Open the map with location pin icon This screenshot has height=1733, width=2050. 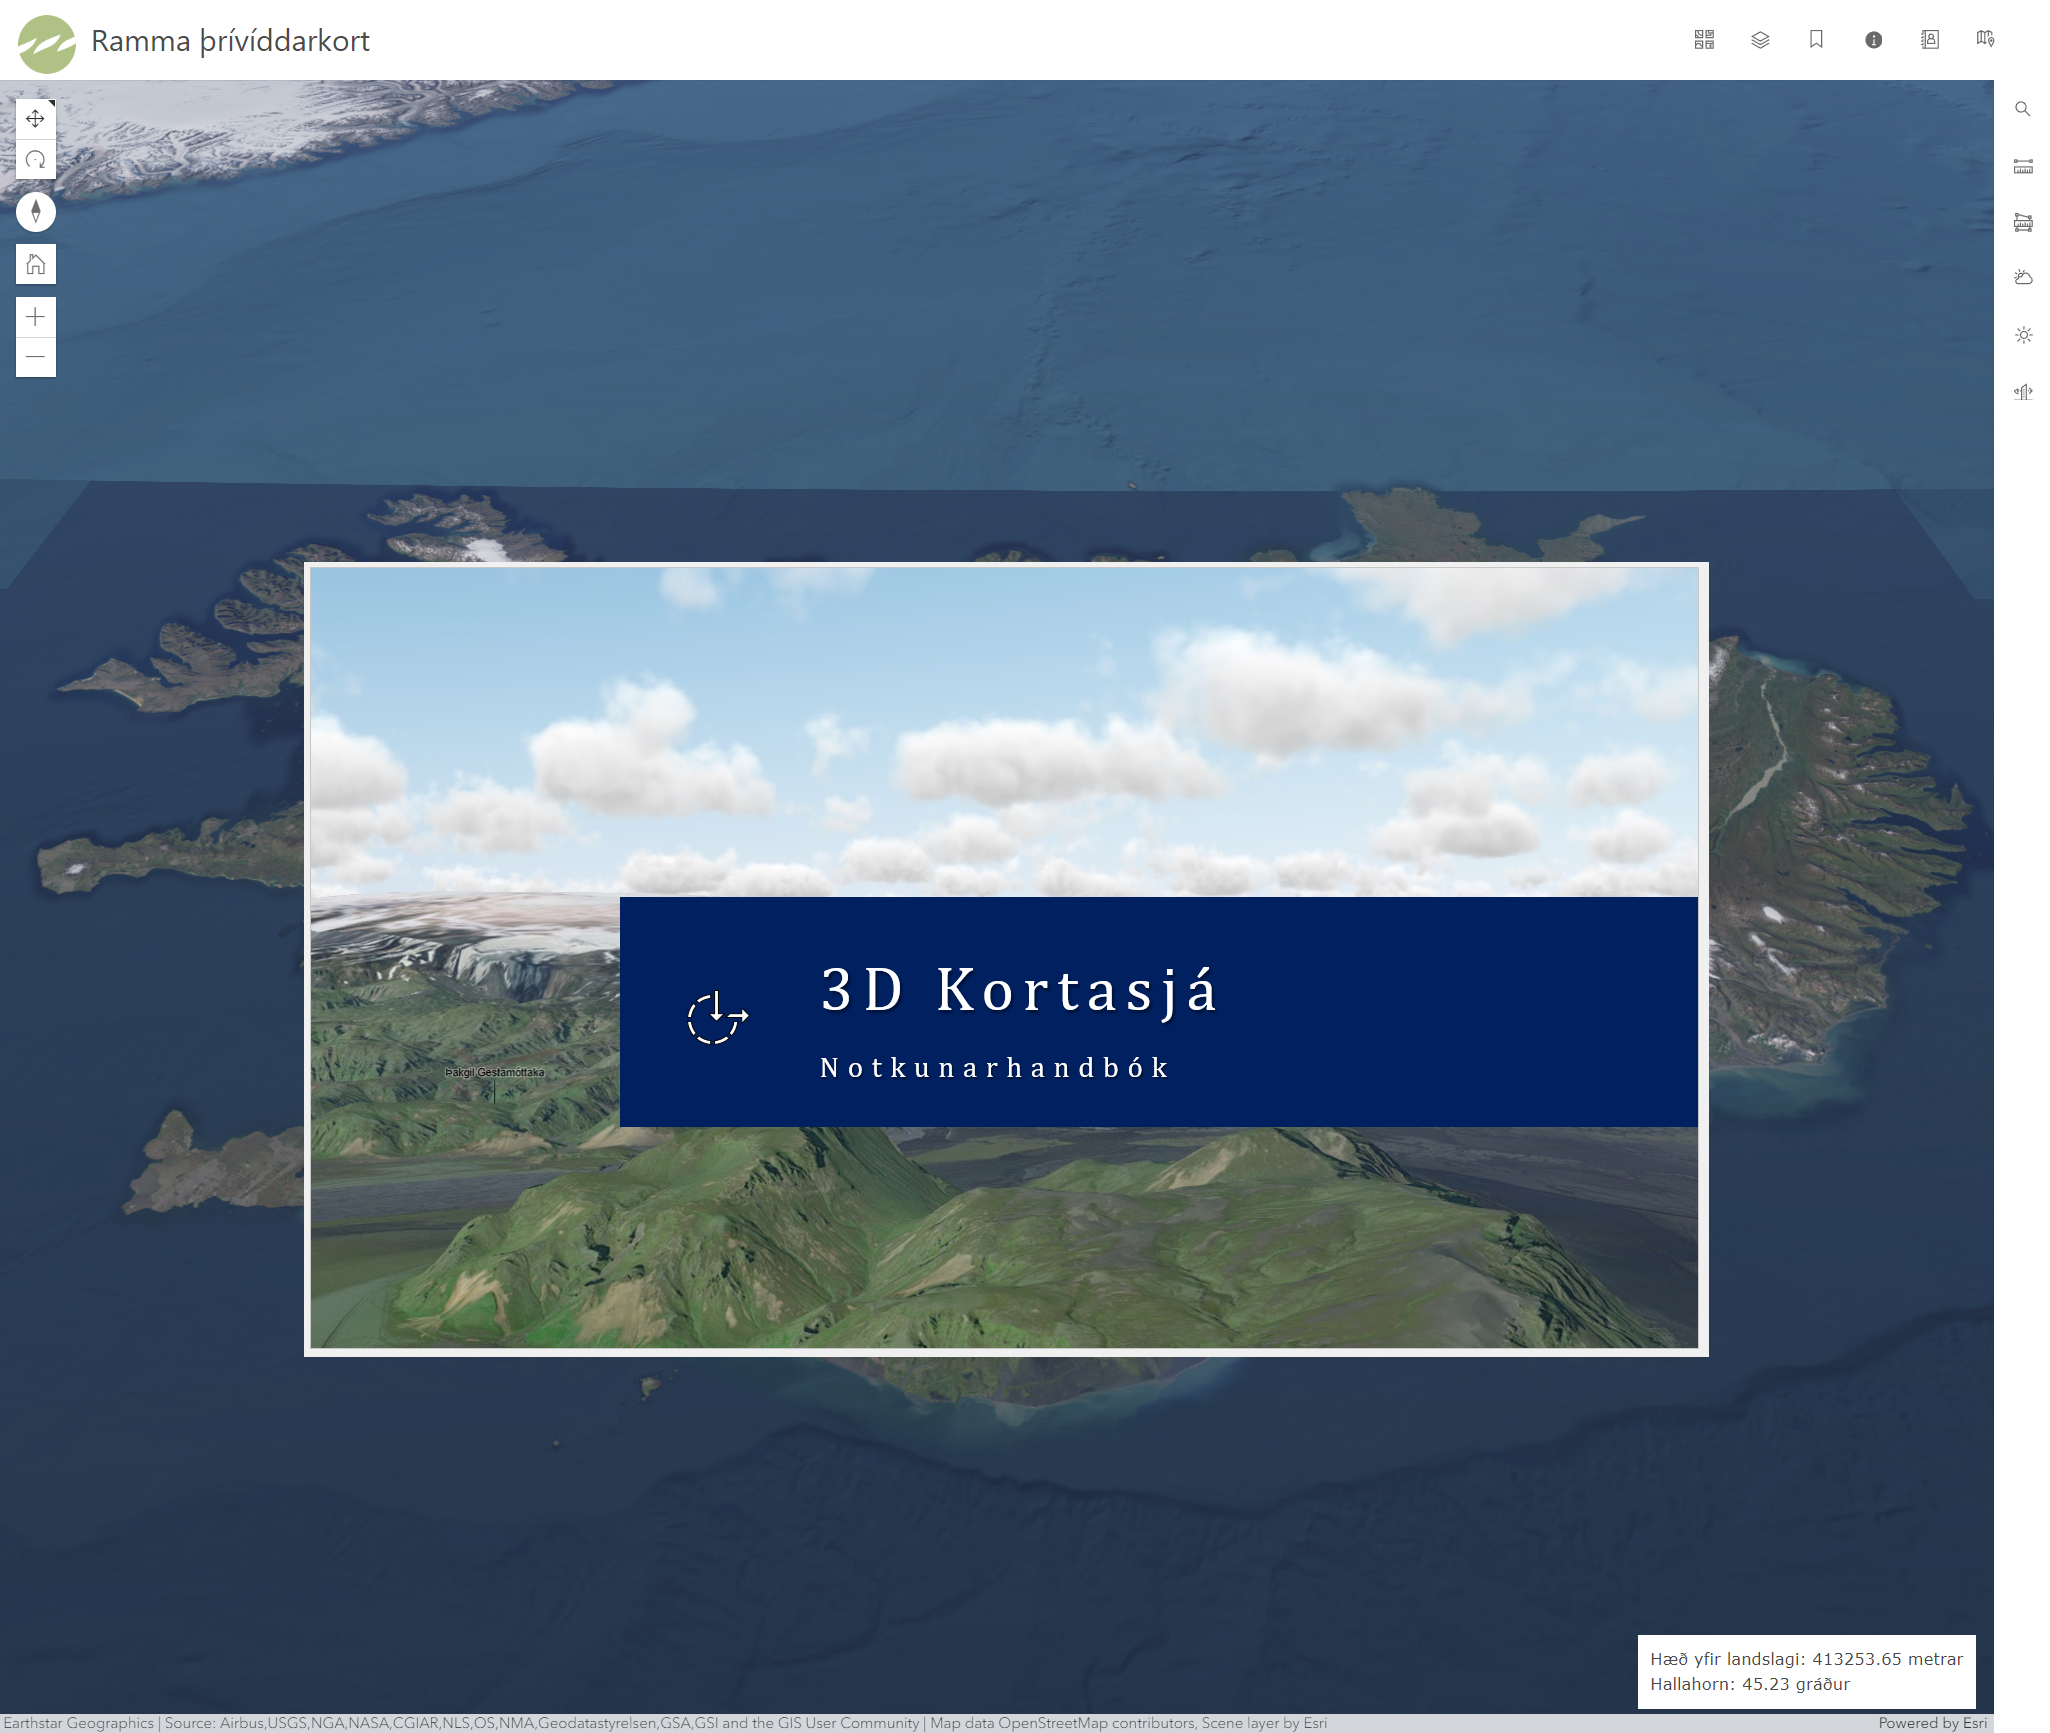pos(1985,39)
